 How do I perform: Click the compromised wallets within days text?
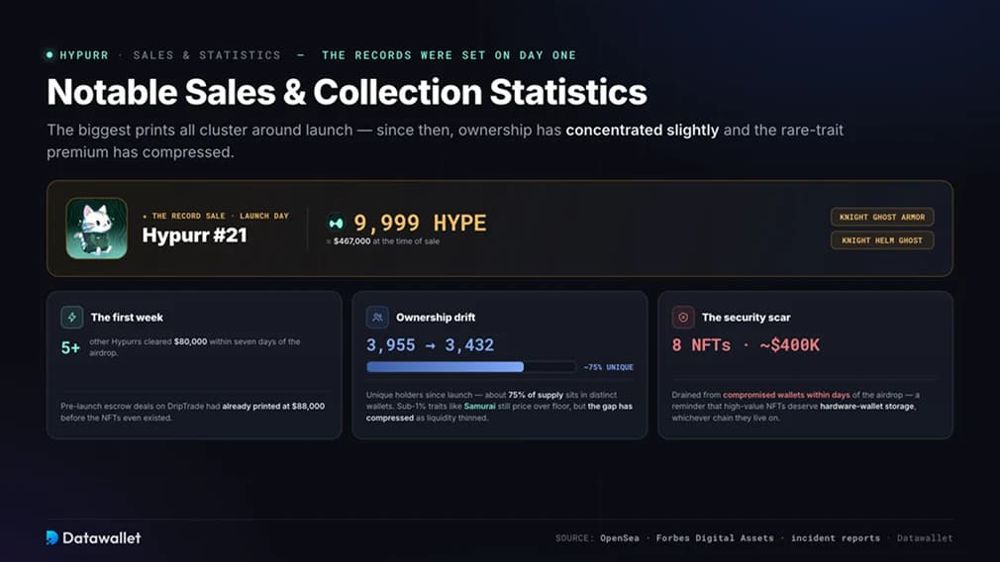coord(786,395)
